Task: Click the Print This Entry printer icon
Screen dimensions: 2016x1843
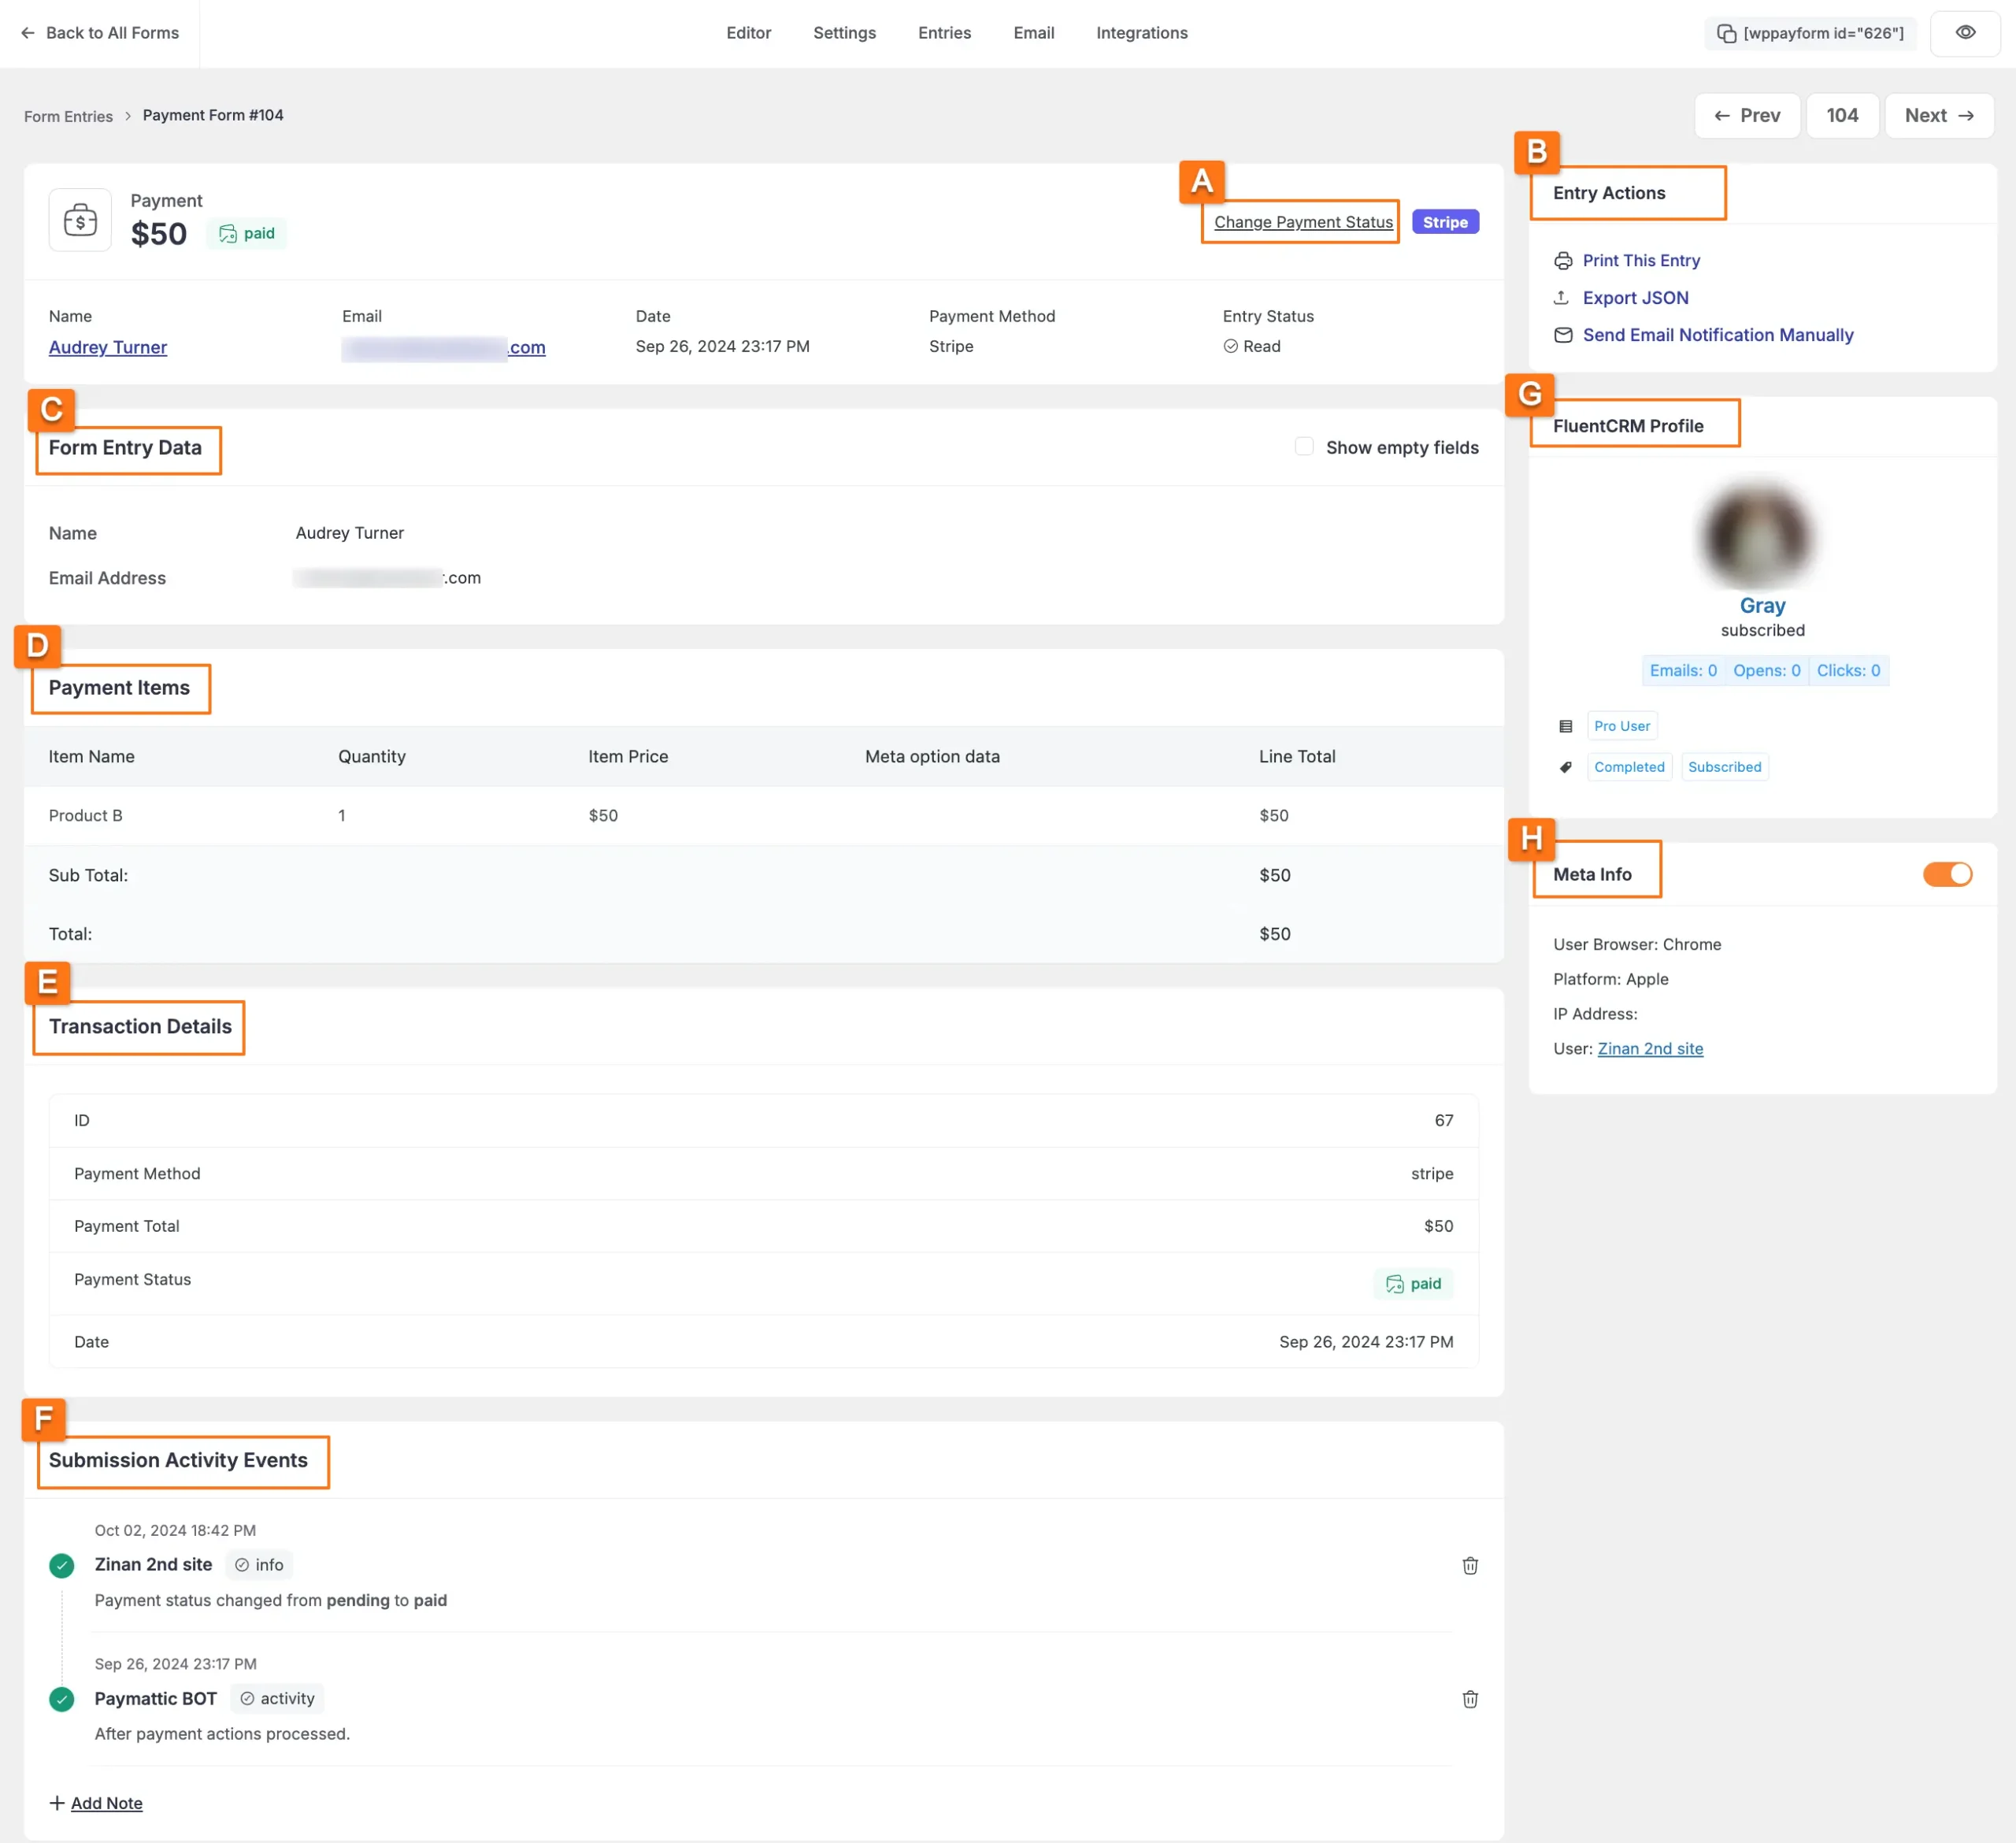Action: click(x=1562, y=261)
